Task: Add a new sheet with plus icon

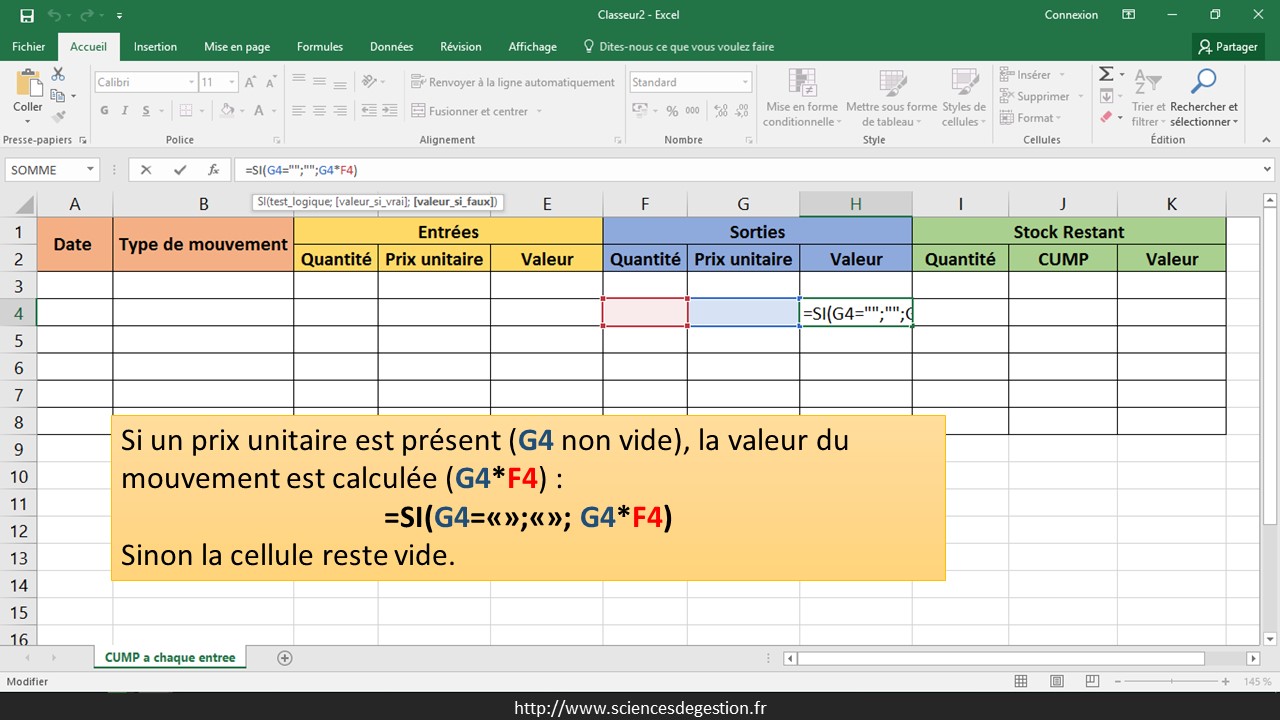Action: coord(285,658)
